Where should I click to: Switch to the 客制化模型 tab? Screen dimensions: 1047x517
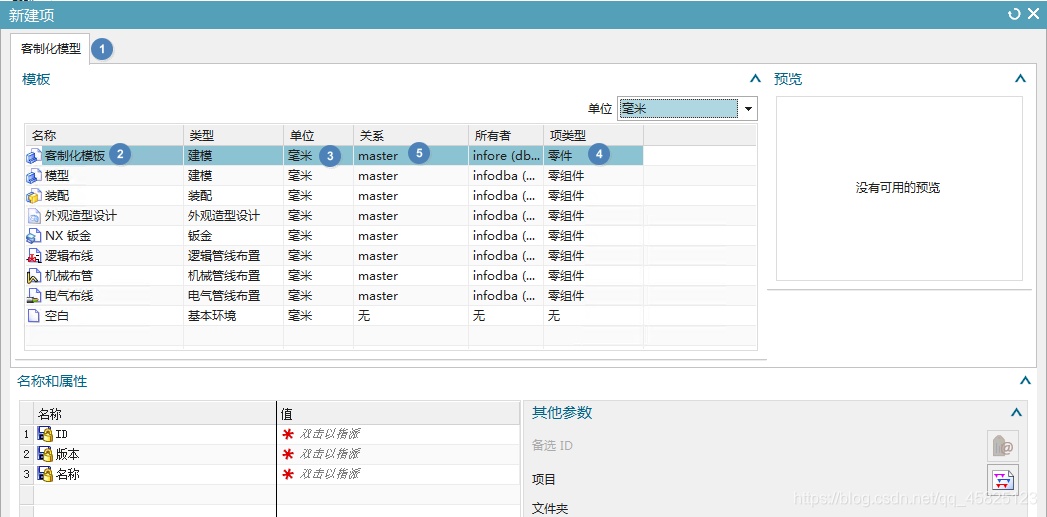tap(51, 49)
